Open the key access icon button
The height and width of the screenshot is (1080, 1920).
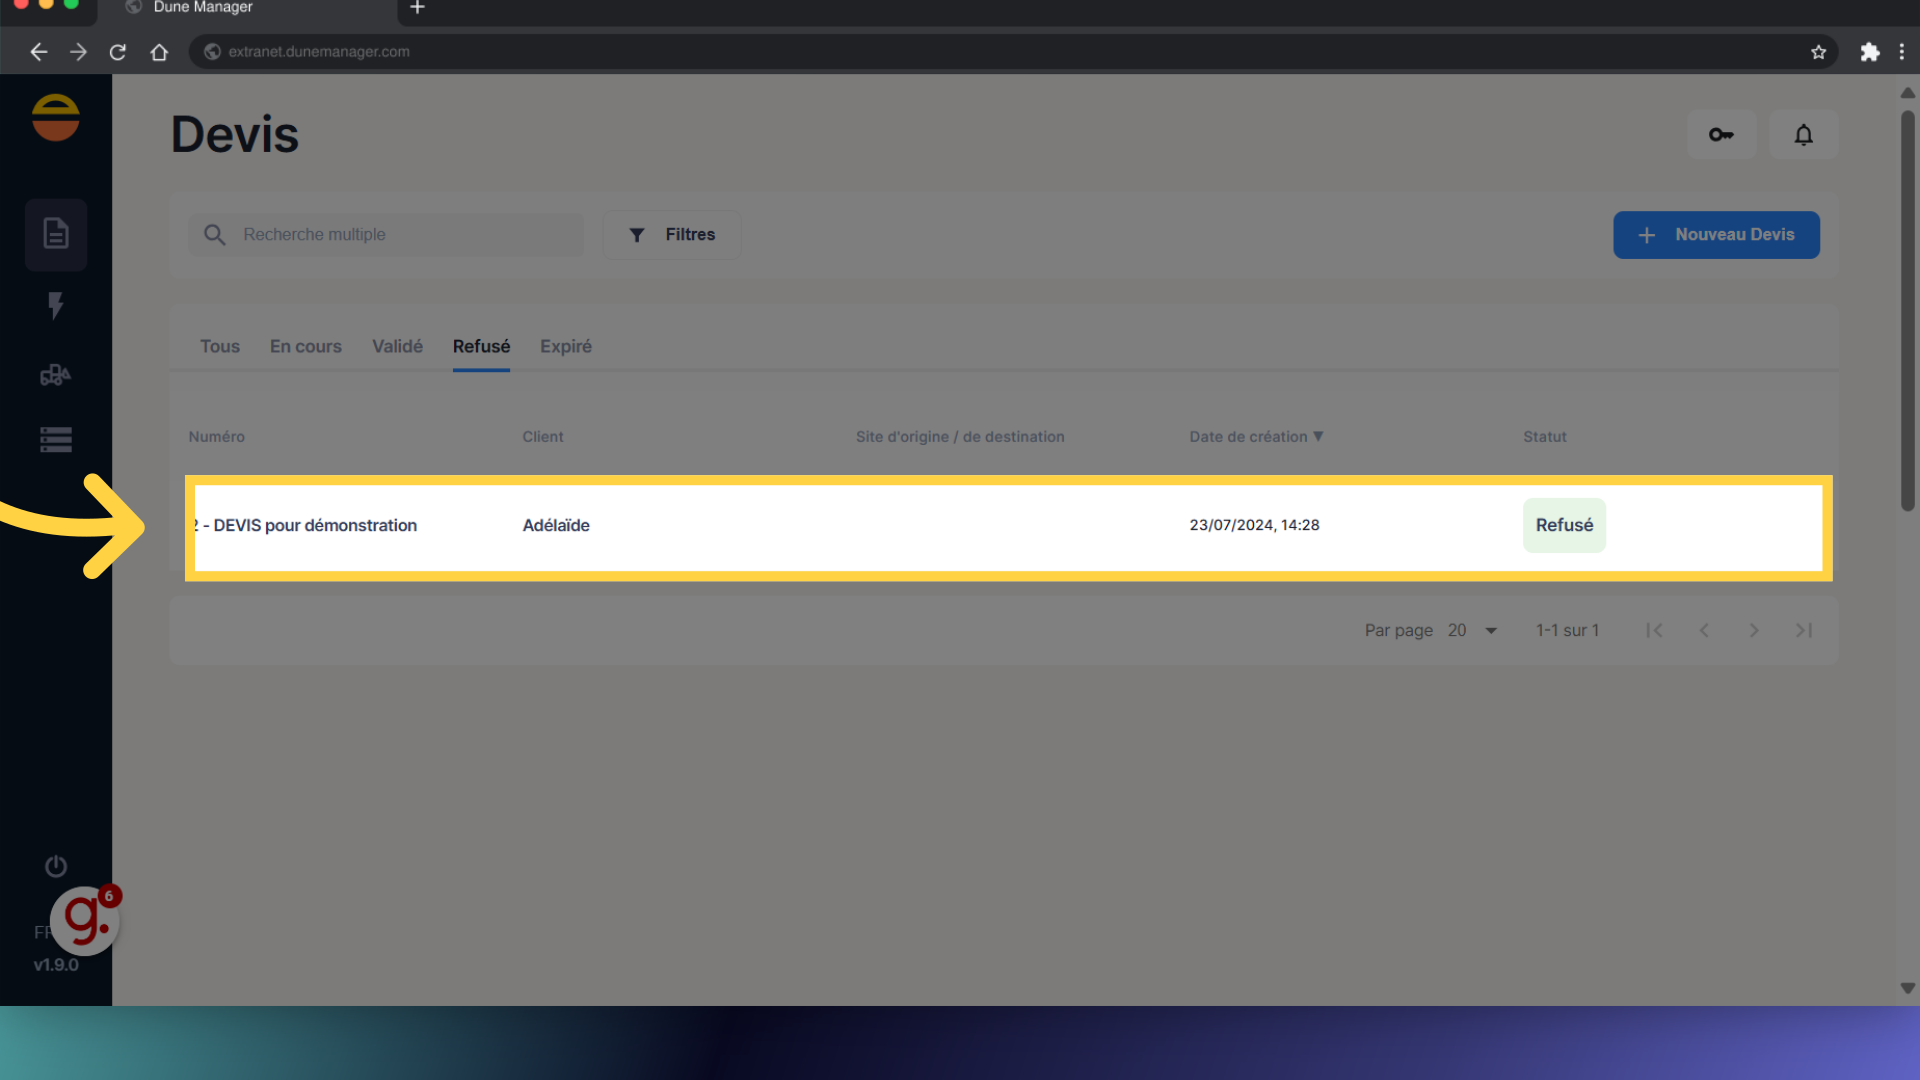pyautogui.click(x=1721, y=135)
